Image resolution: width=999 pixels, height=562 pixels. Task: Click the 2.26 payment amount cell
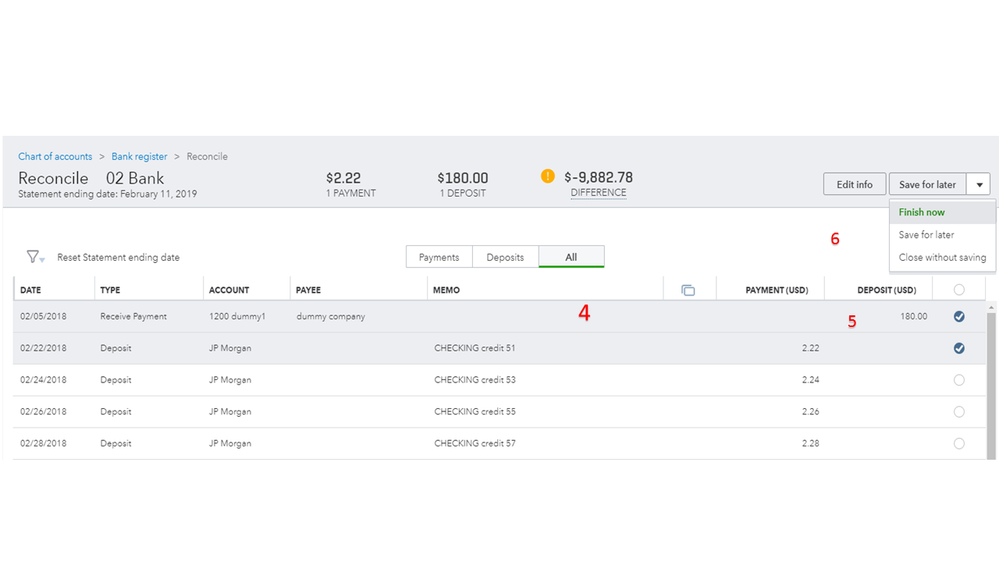[810, 412]
